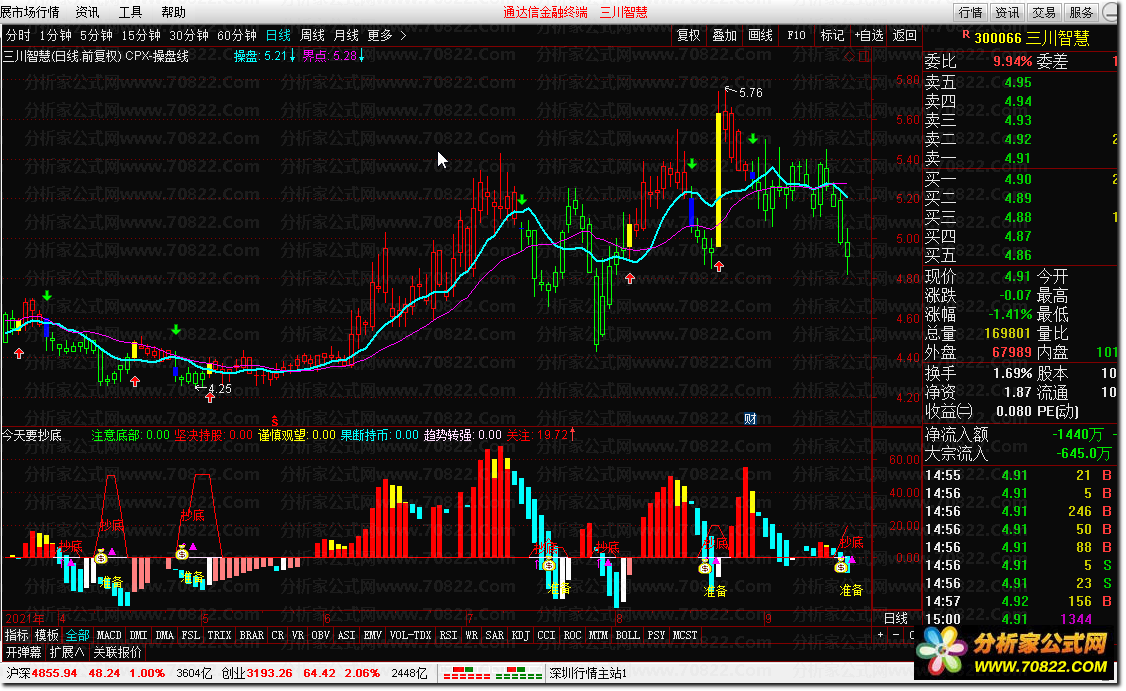Switch to the DMA indicator
Screen dimensions: 1126x691
click(165, 635)
